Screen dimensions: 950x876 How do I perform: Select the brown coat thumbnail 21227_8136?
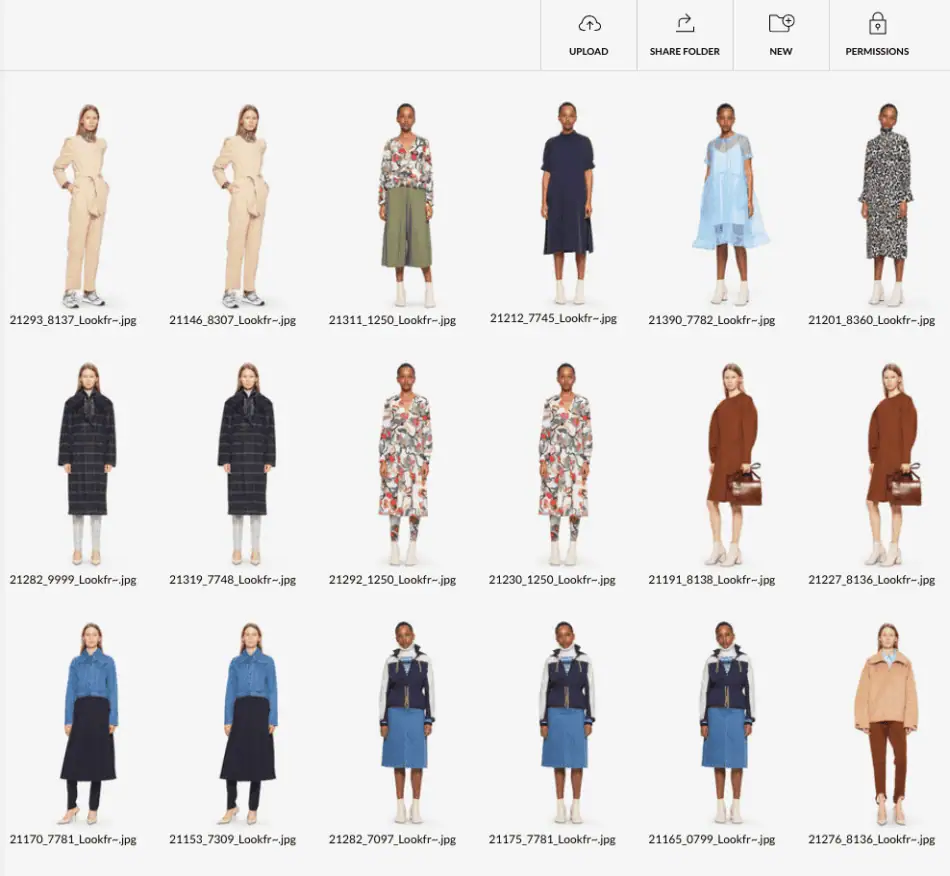pos(894,465)
